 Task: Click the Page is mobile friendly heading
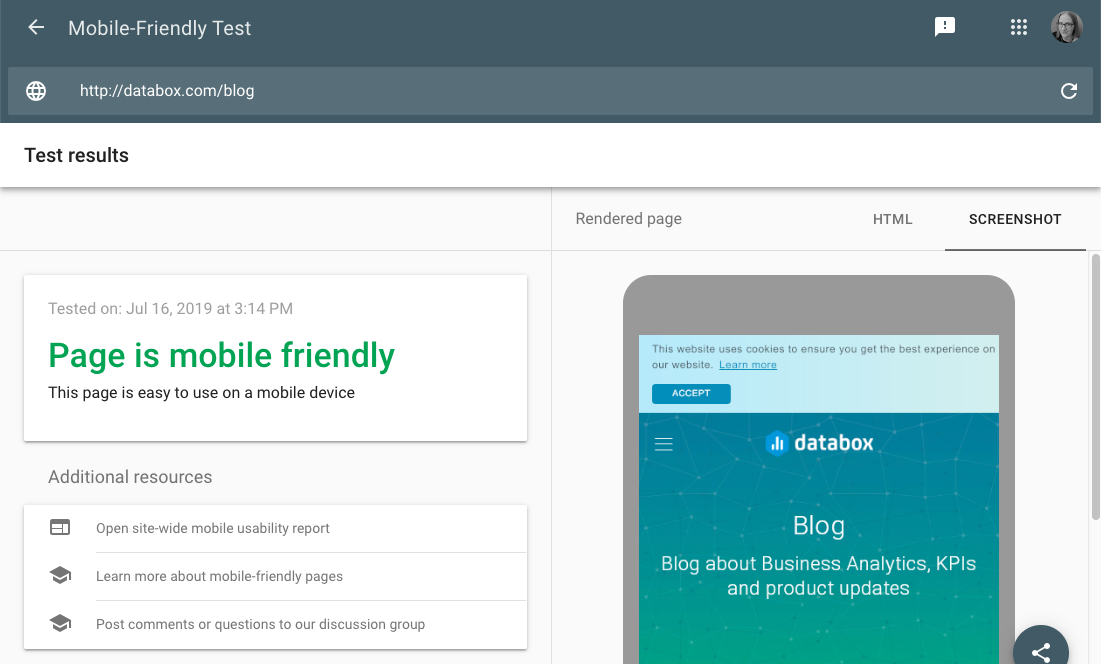(221, 354)
